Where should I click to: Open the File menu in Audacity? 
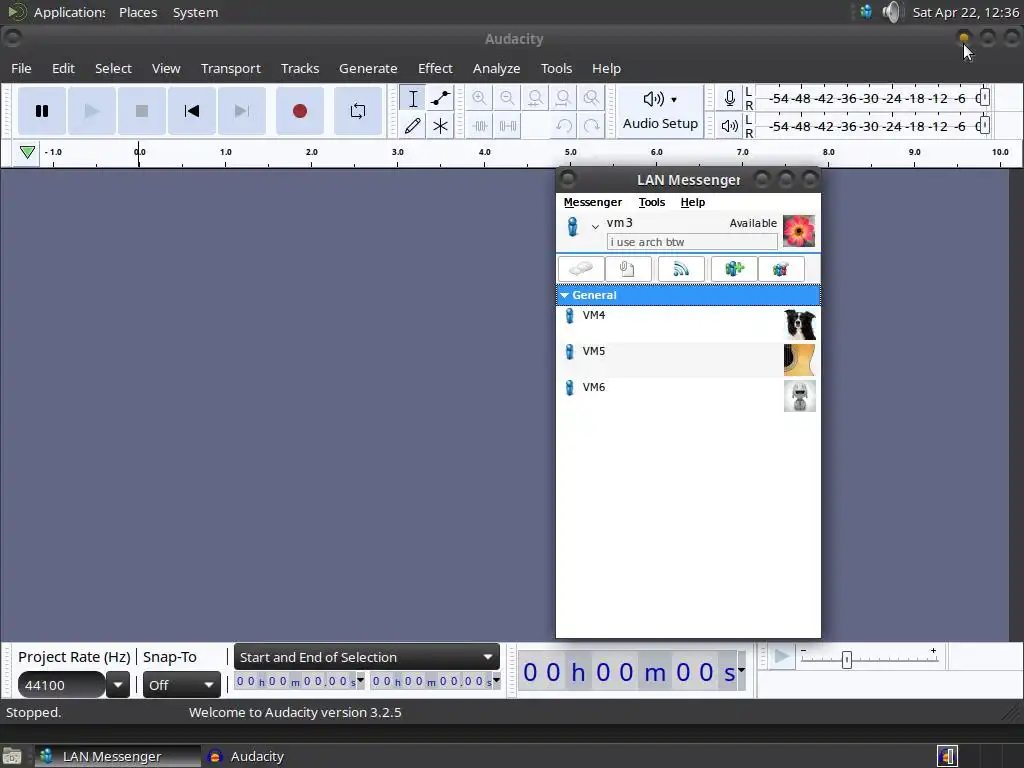pos(21,69)
